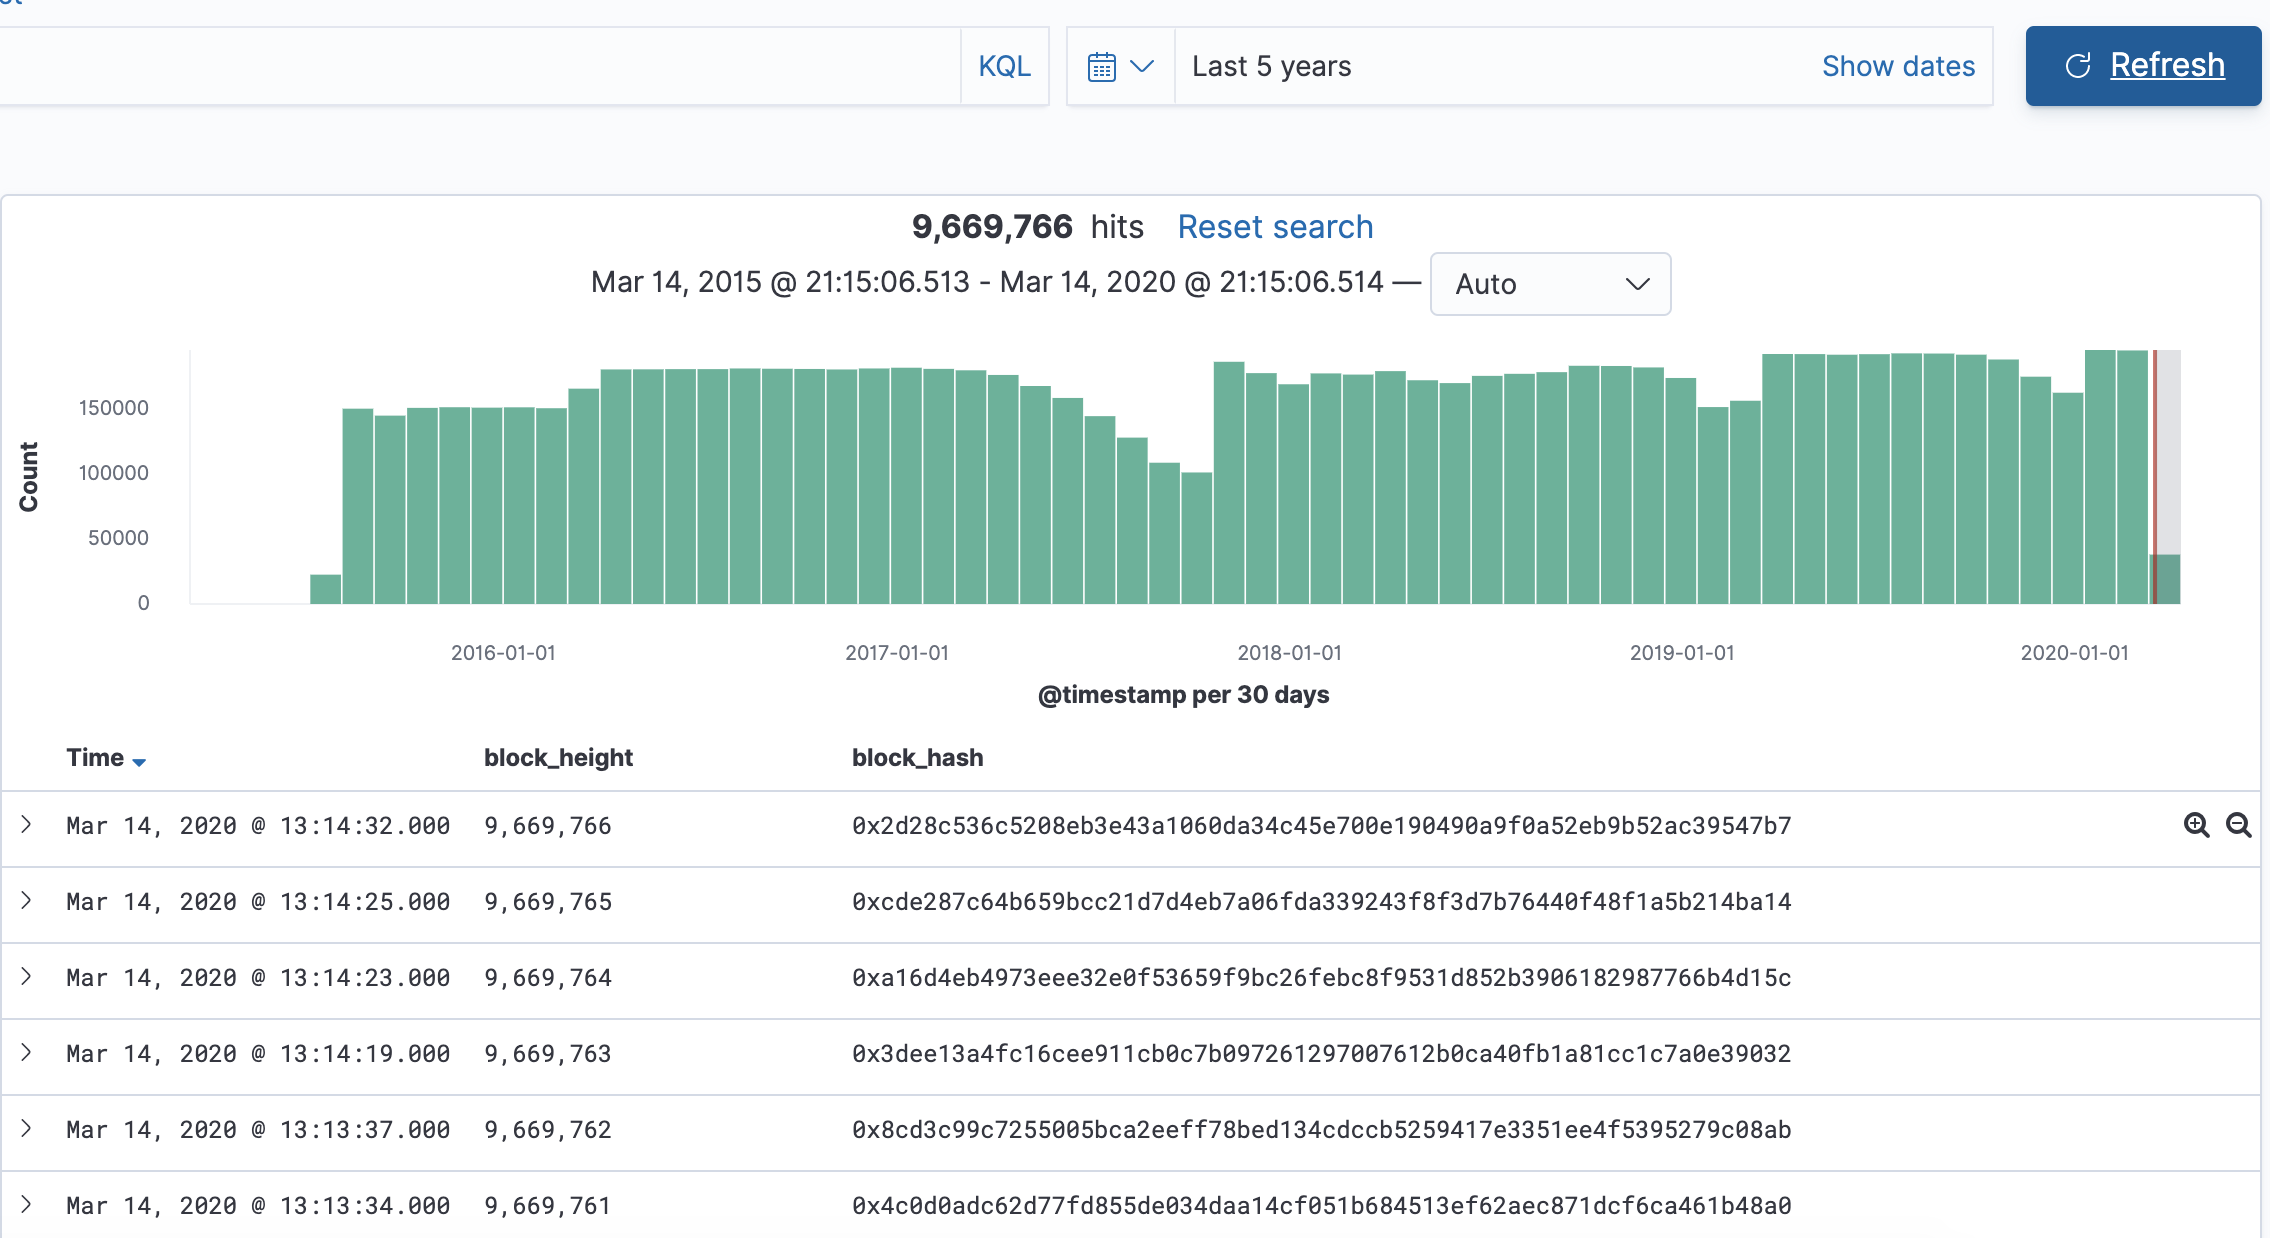Expand row for block 9,669,764

pyautogui.click(x=27, y=976)
